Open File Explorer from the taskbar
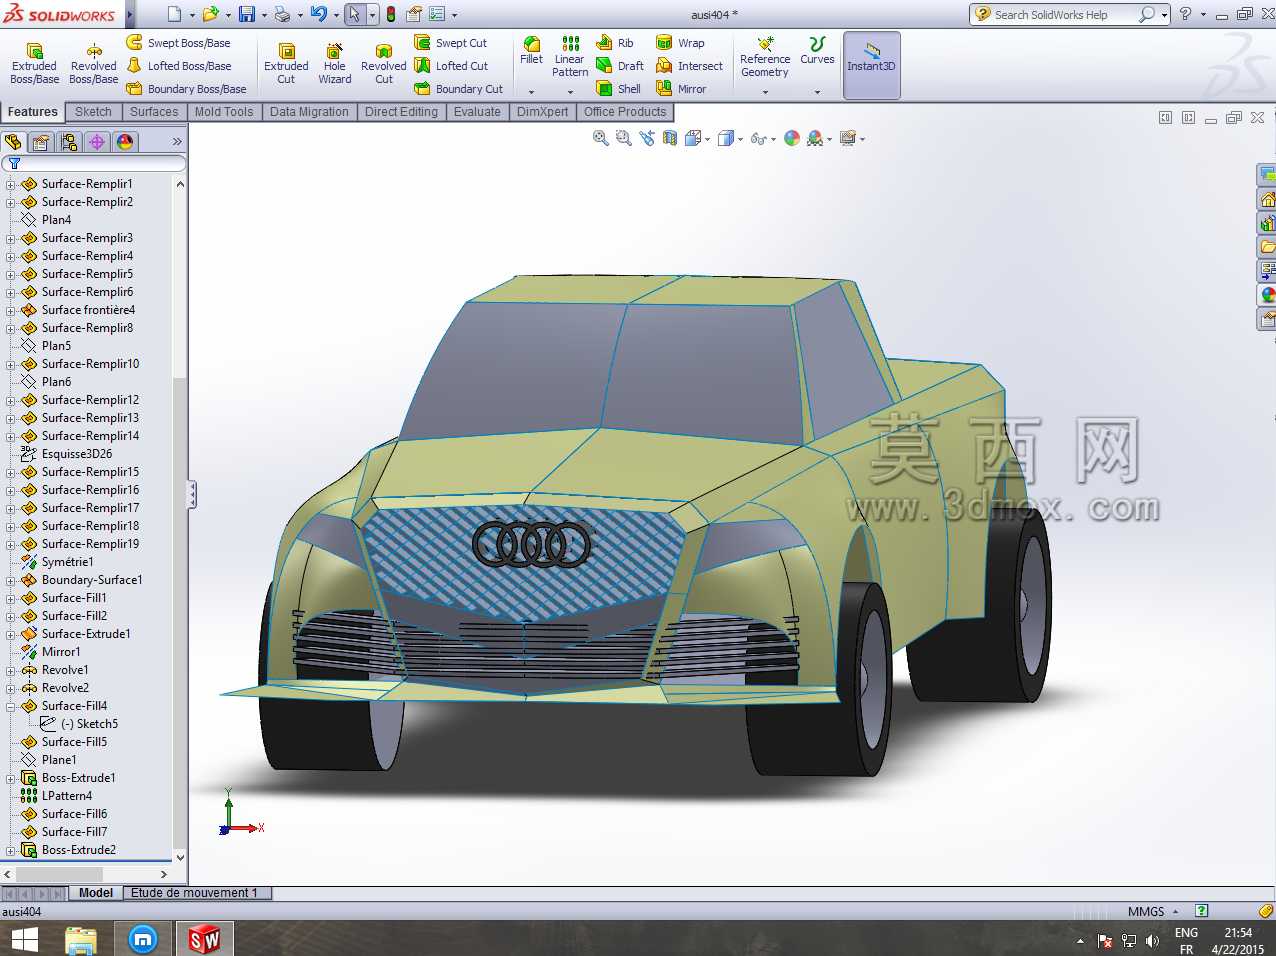The image size is (1276, 956). pos(81,939)
